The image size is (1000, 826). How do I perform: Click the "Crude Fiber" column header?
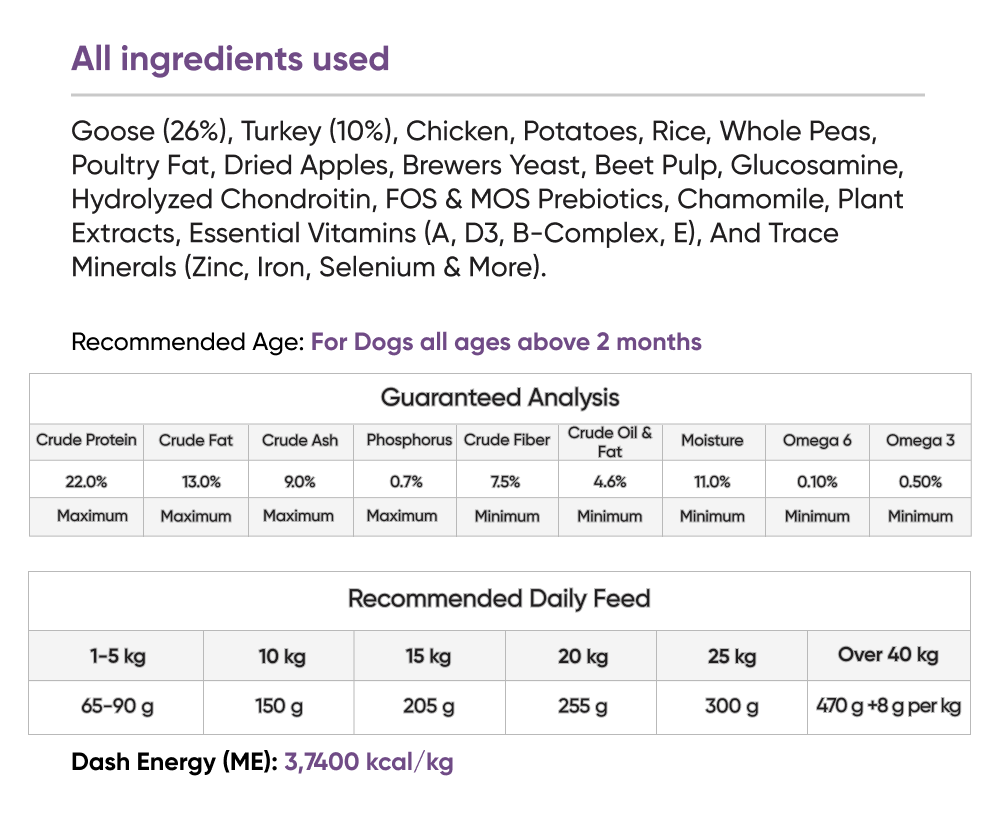point(505,440)
